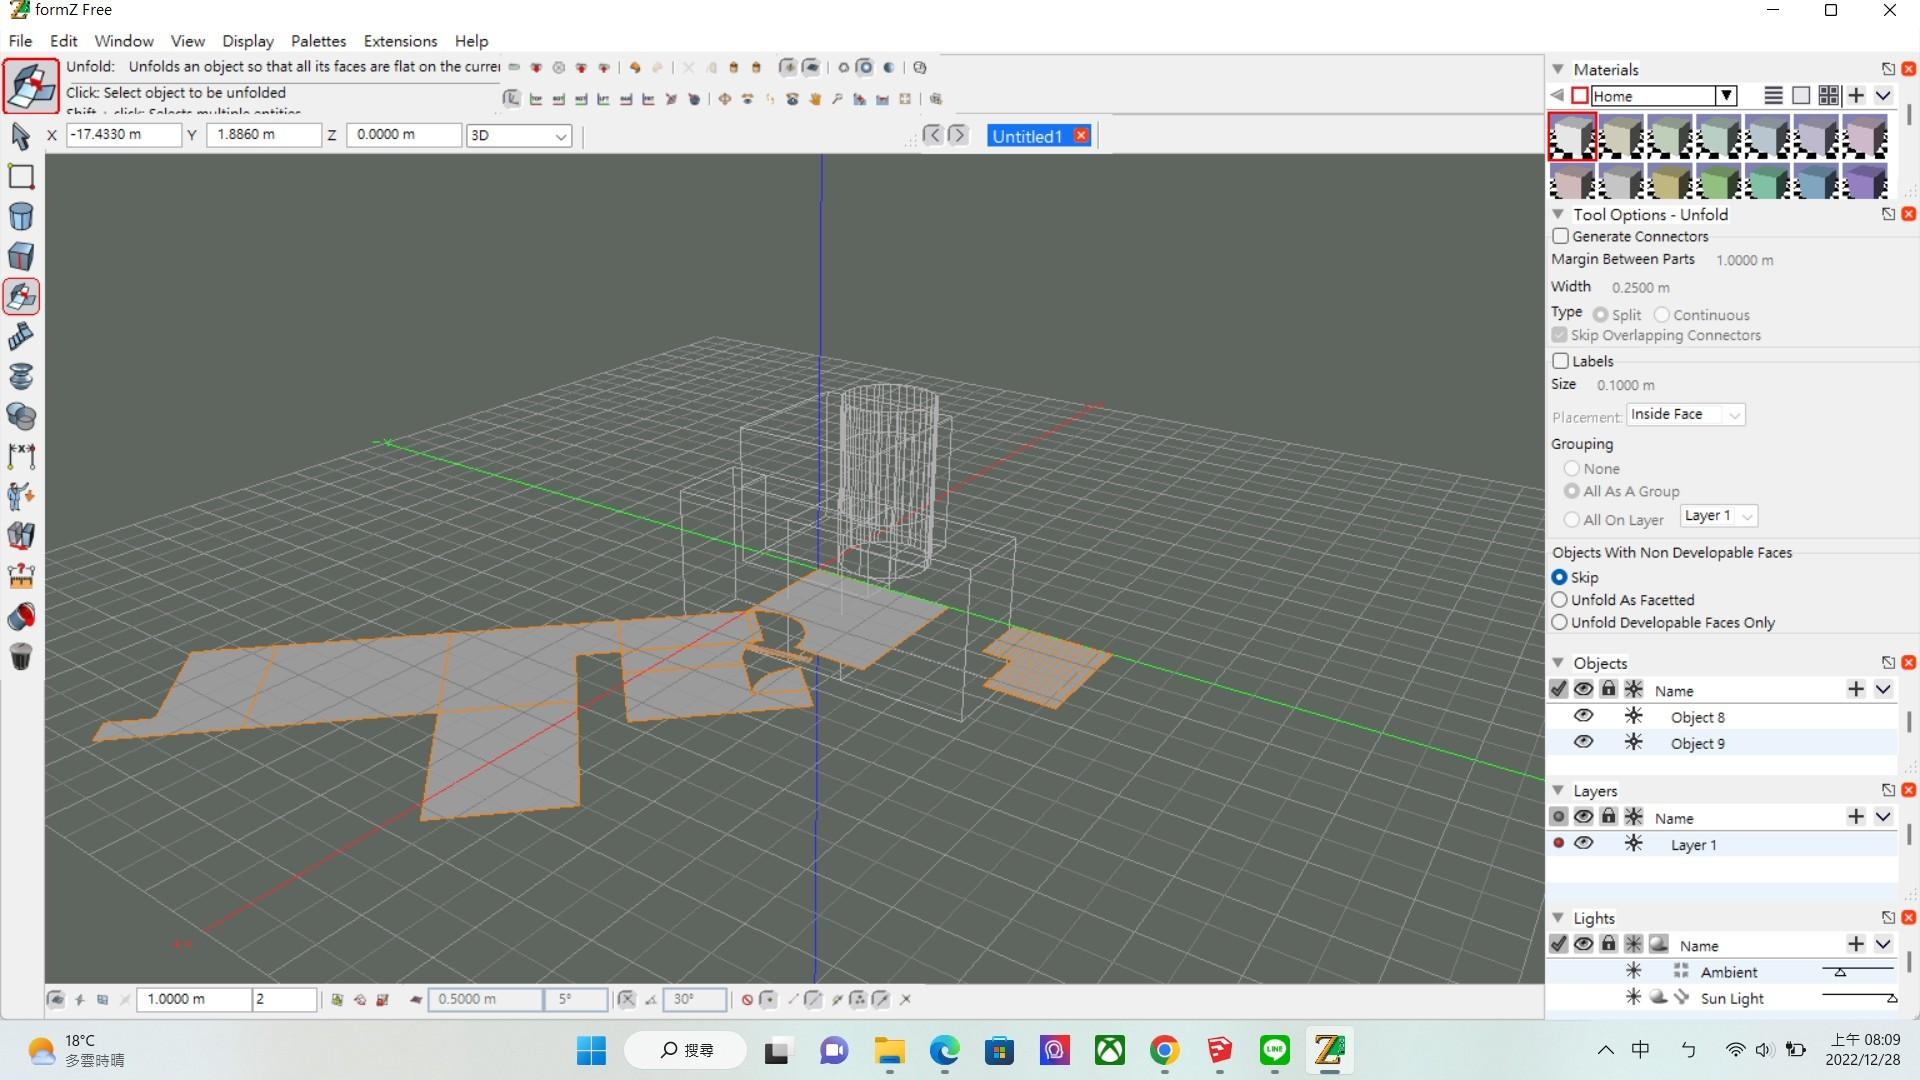The height and width of the screenshot is (1080, 1920).
Task: Click the Delete trash can tool
Action: click(21, 657)
